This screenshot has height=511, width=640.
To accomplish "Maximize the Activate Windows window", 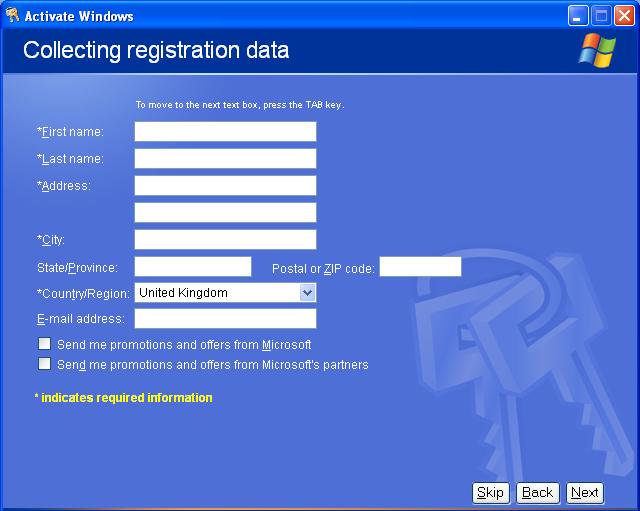I will (x=601, y=15).
